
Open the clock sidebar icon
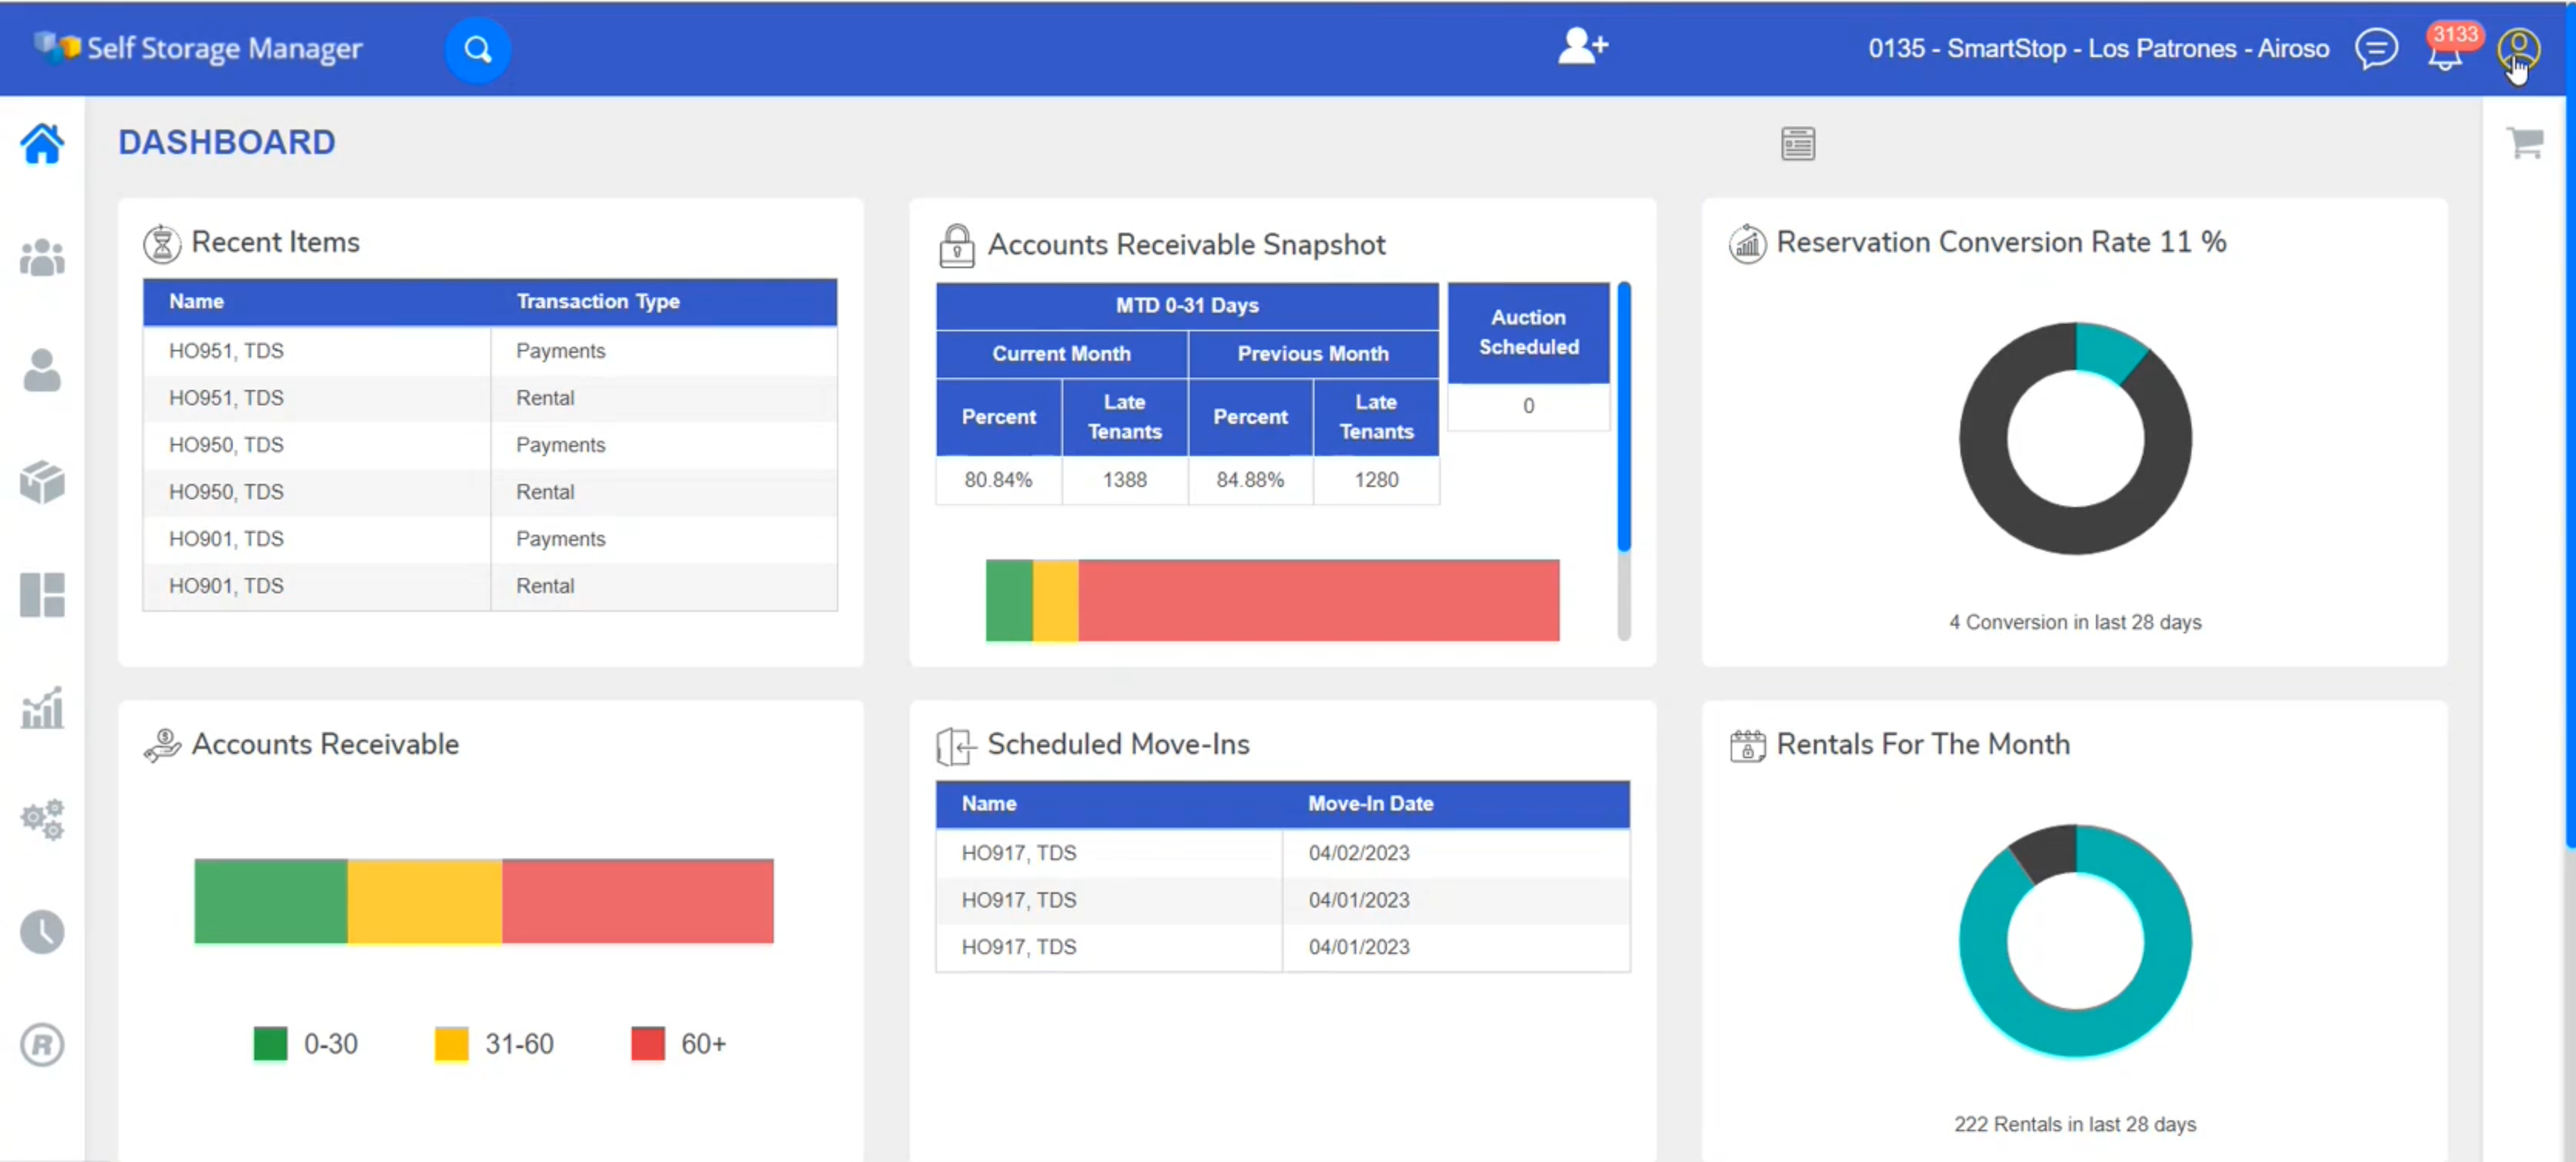click(x=42, y=932)
